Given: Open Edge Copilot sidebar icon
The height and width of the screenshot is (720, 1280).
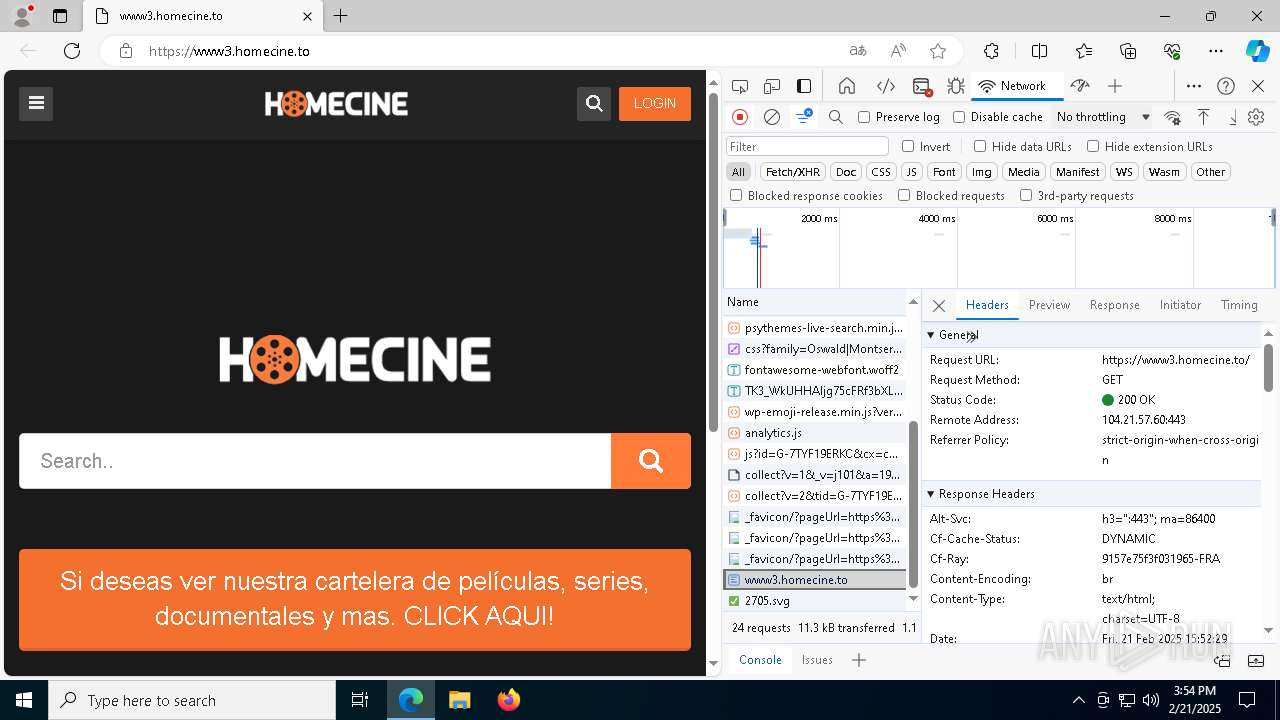Looking at the screenshot, I should [1257, 51].
